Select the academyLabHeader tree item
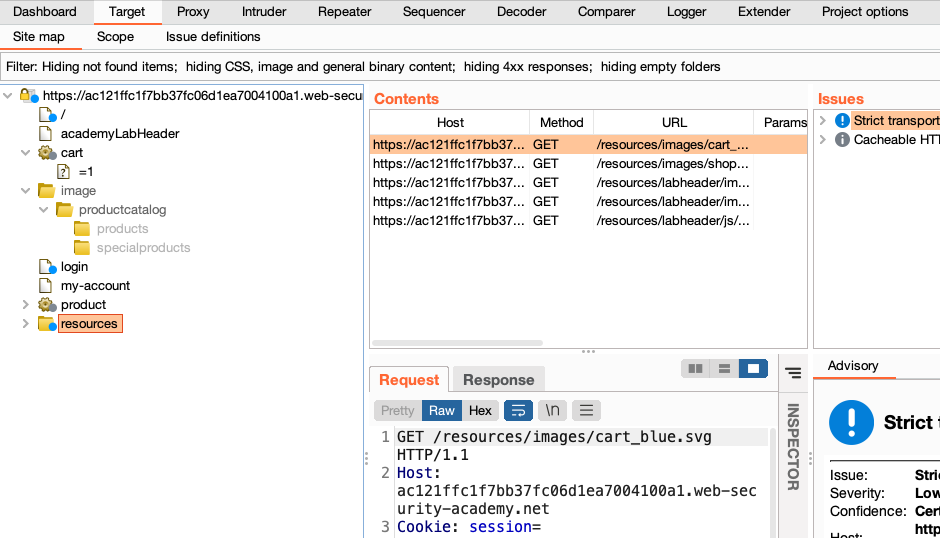The image size is (940, 538). [120, 133]
